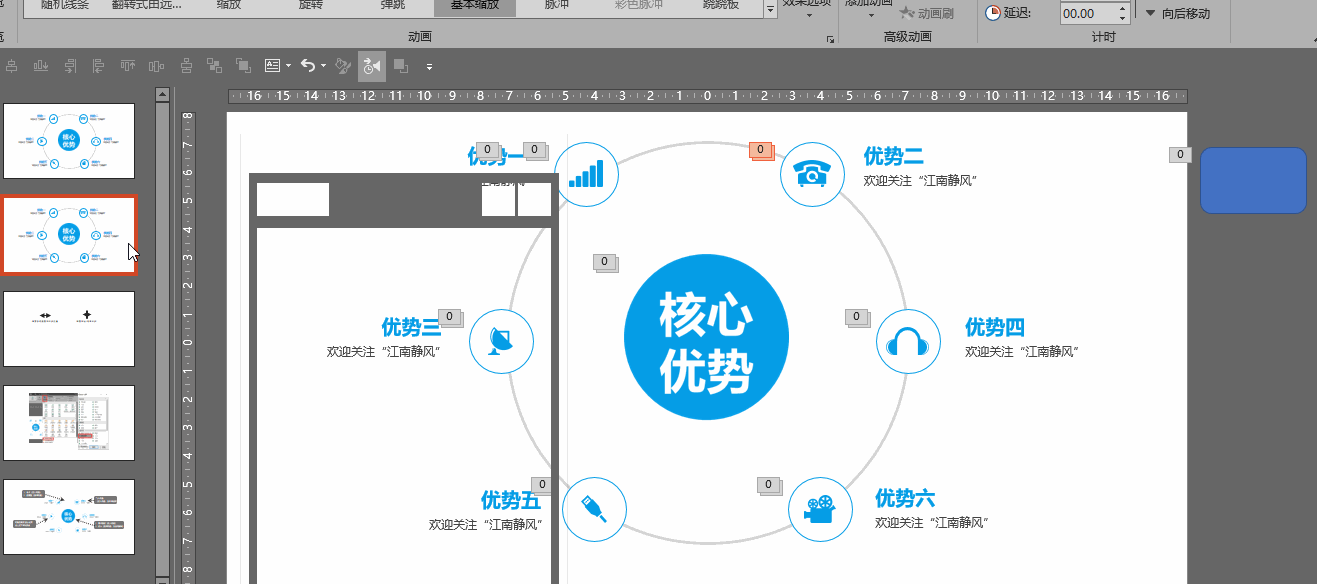Select the blue rounded rectangle shape
The image size is (1317, 584).
[1253, 180]
